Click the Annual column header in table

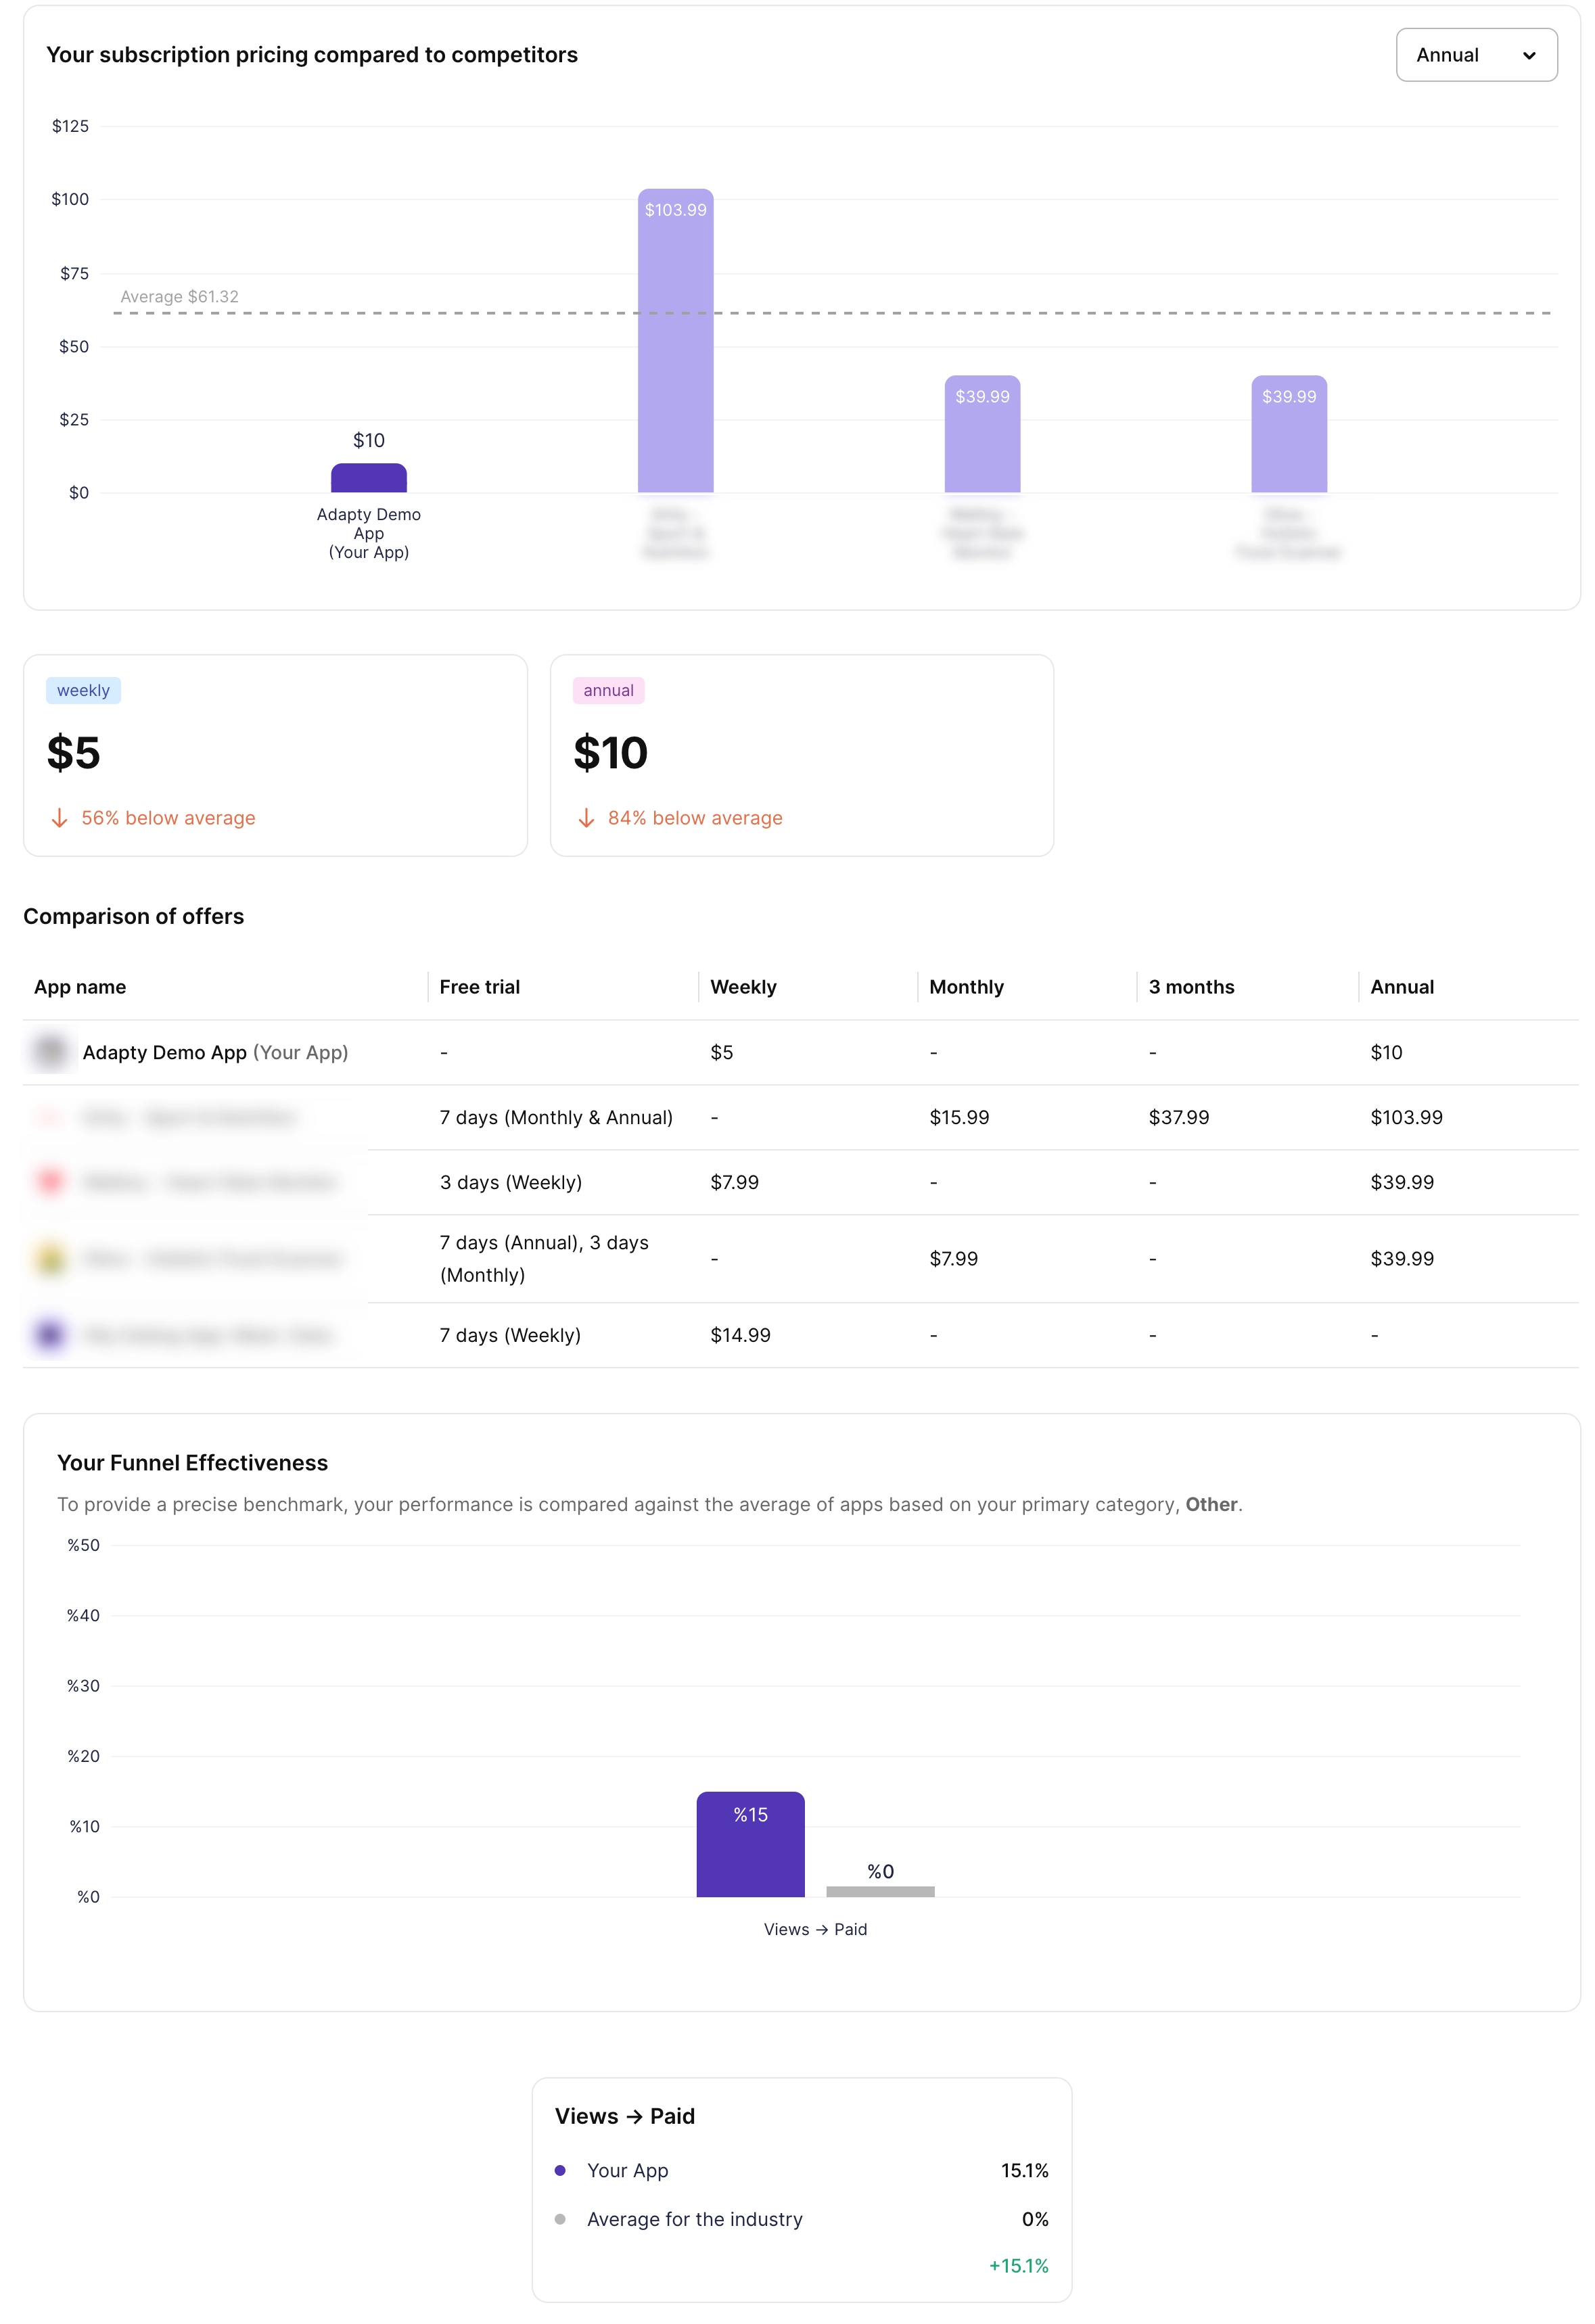[1401, 987]
